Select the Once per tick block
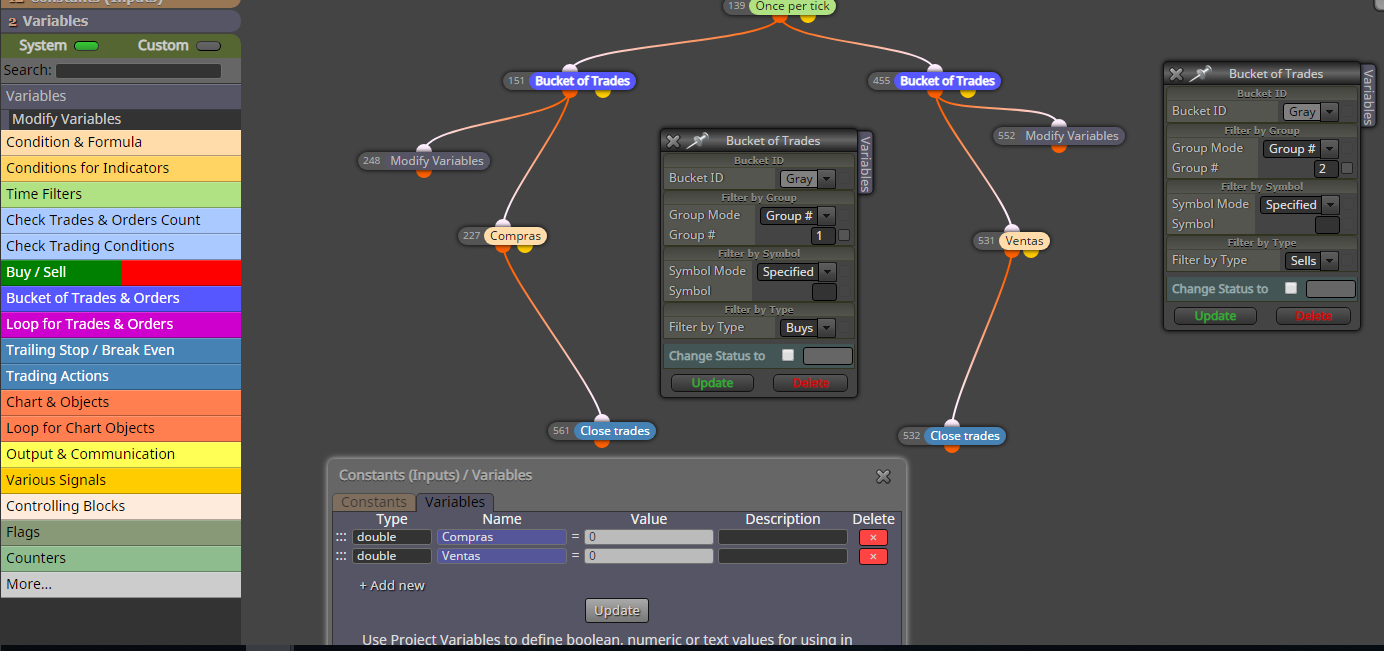Image resolution: width=1384 pixels, height=651 pixels. tap(792, 7)
